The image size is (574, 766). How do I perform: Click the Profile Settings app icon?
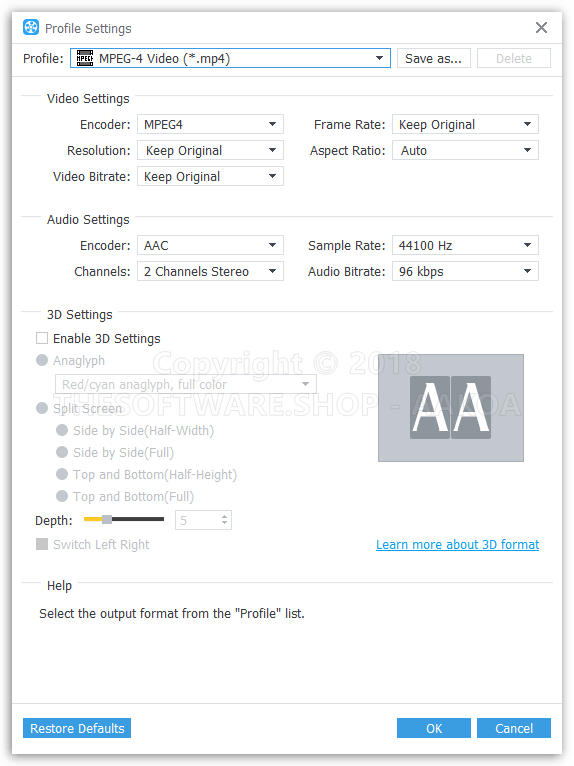coord(31,27)
